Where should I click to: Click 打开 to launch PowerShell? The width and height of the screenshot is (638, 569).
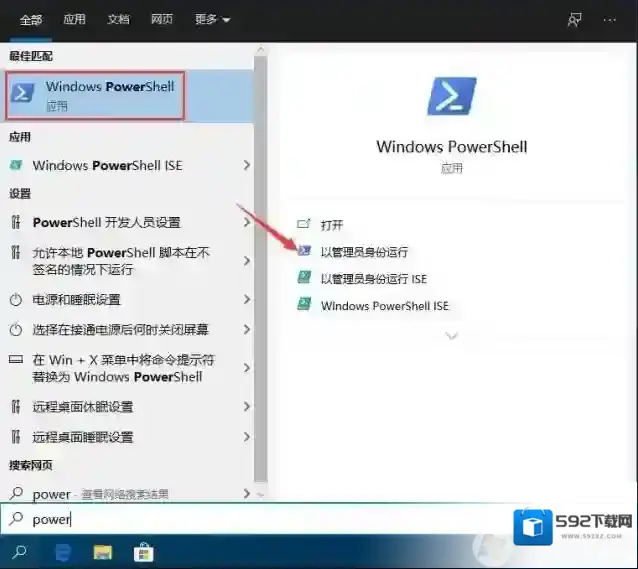pyautogui.click(x=332, y=225)
